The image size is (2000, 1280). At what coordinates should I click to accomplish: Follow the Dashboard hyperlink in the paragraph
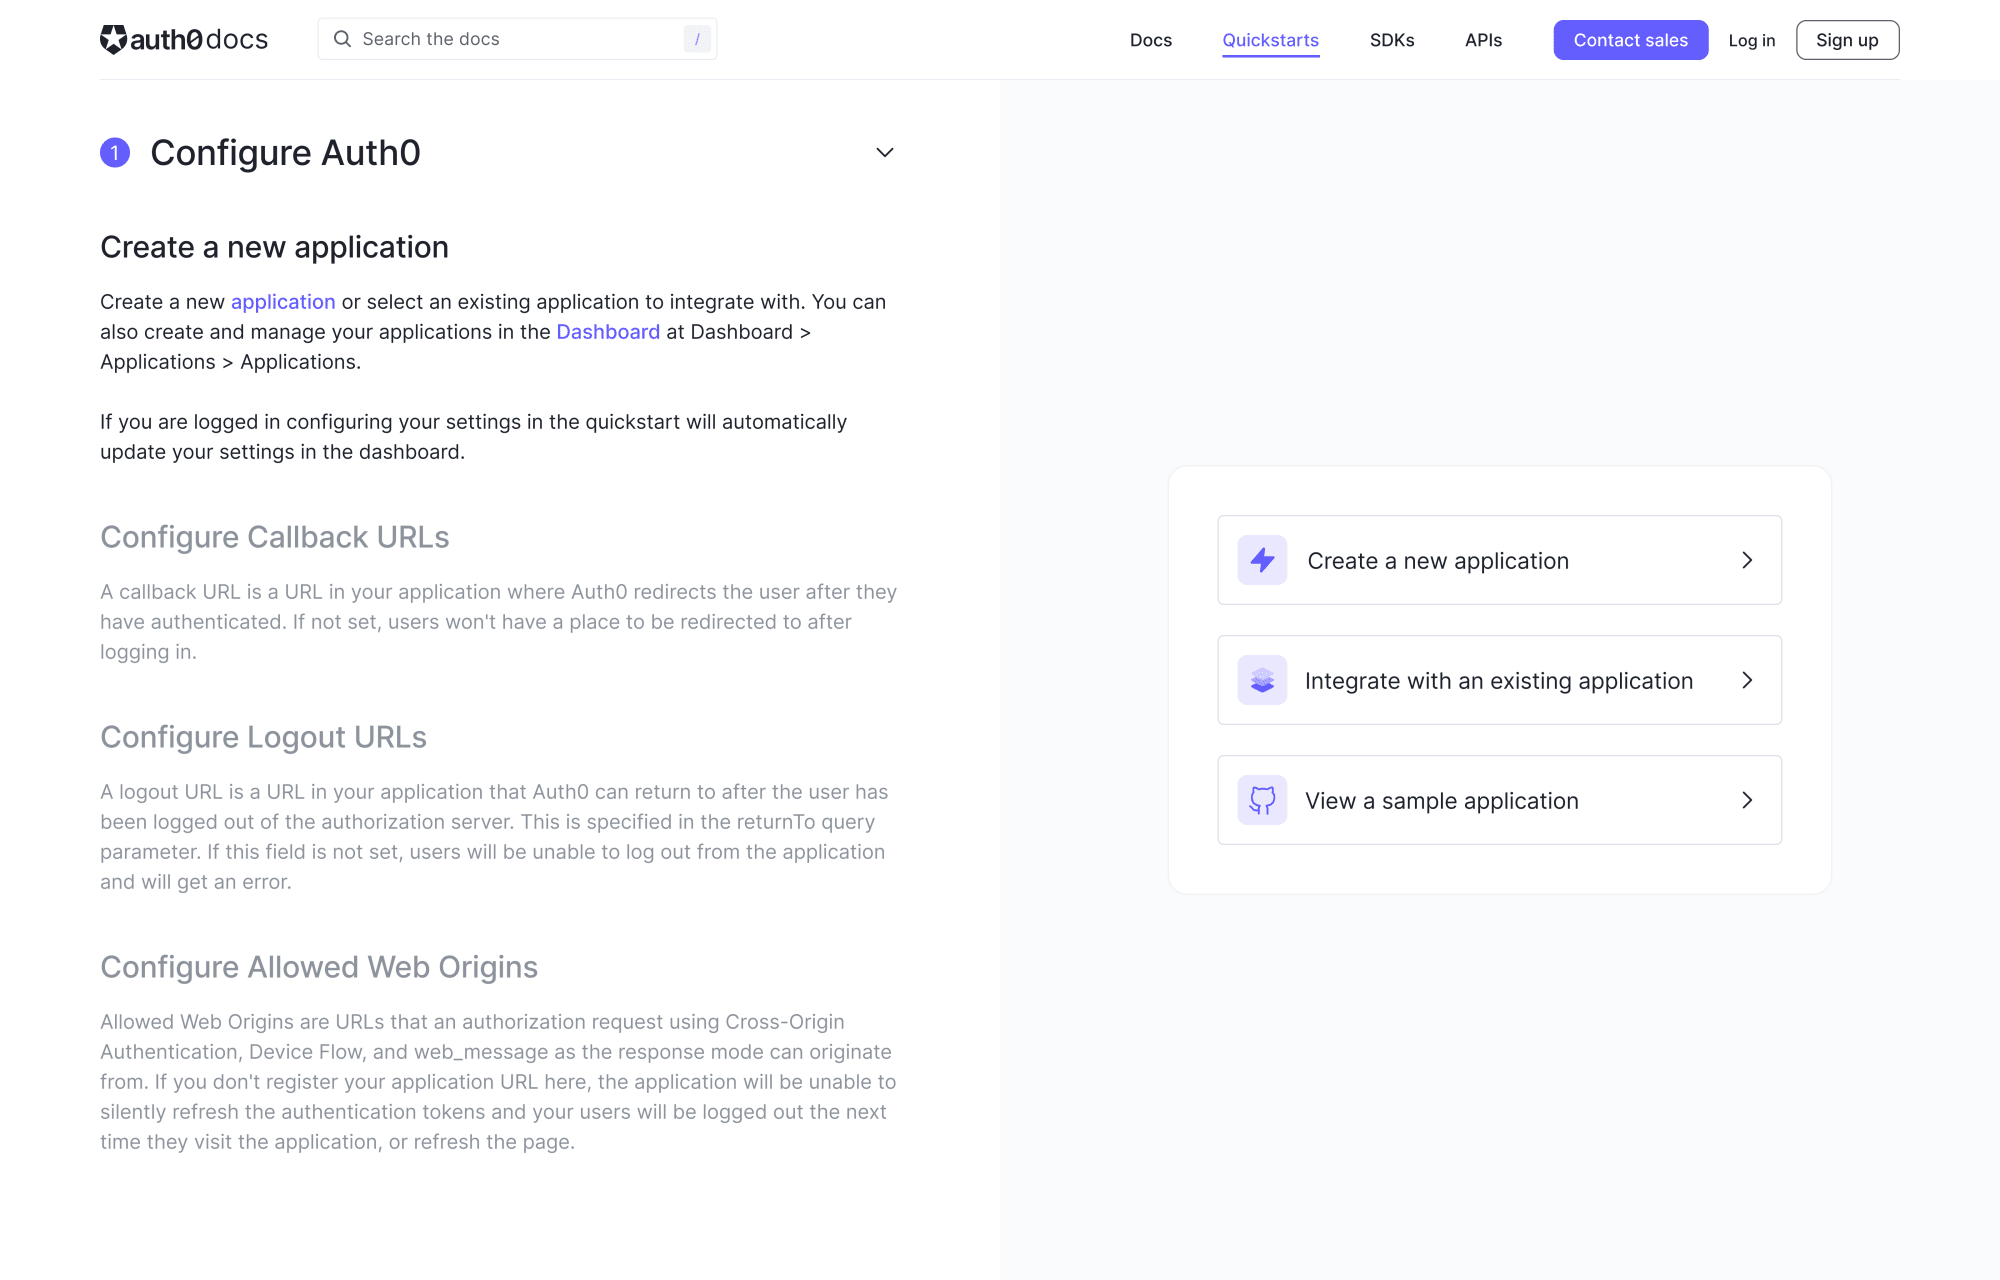608,332
